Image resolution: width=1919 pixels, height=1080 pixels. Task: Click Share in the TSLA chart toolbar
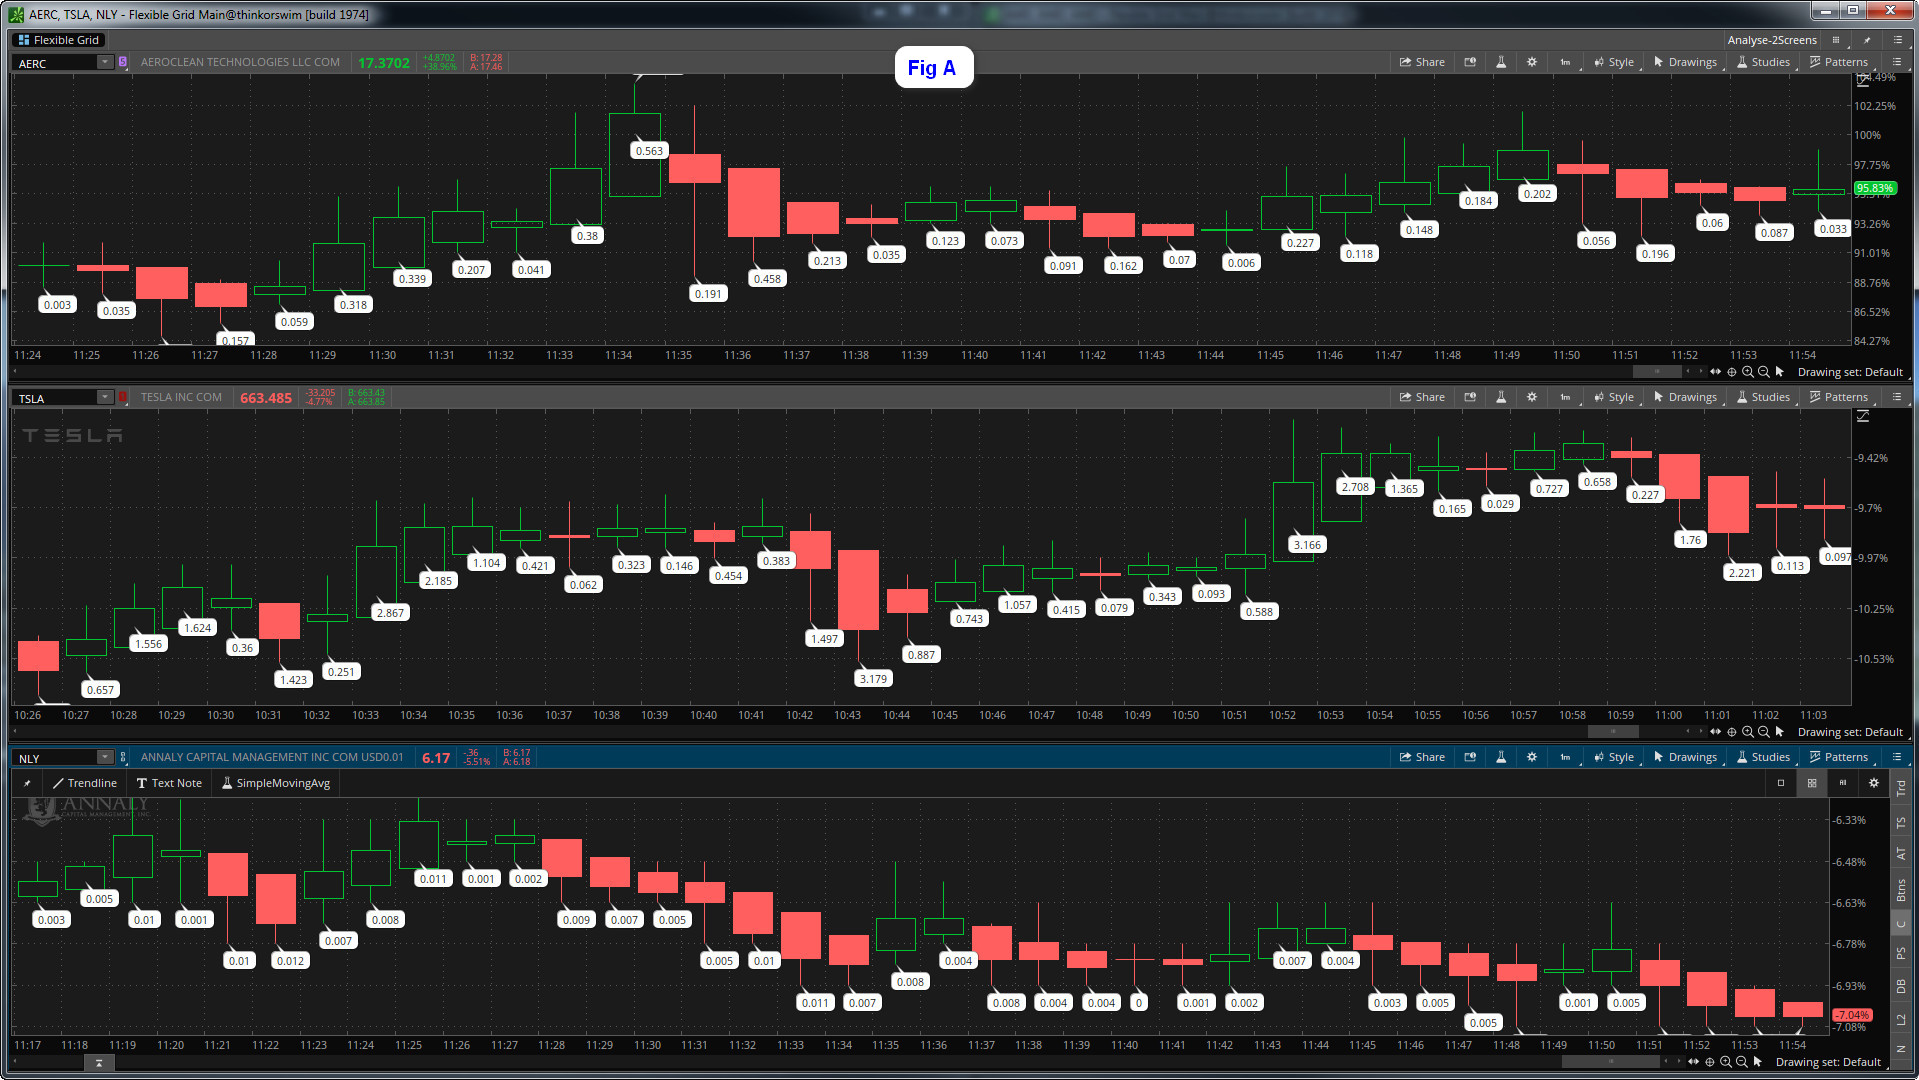pos(1422,397)
